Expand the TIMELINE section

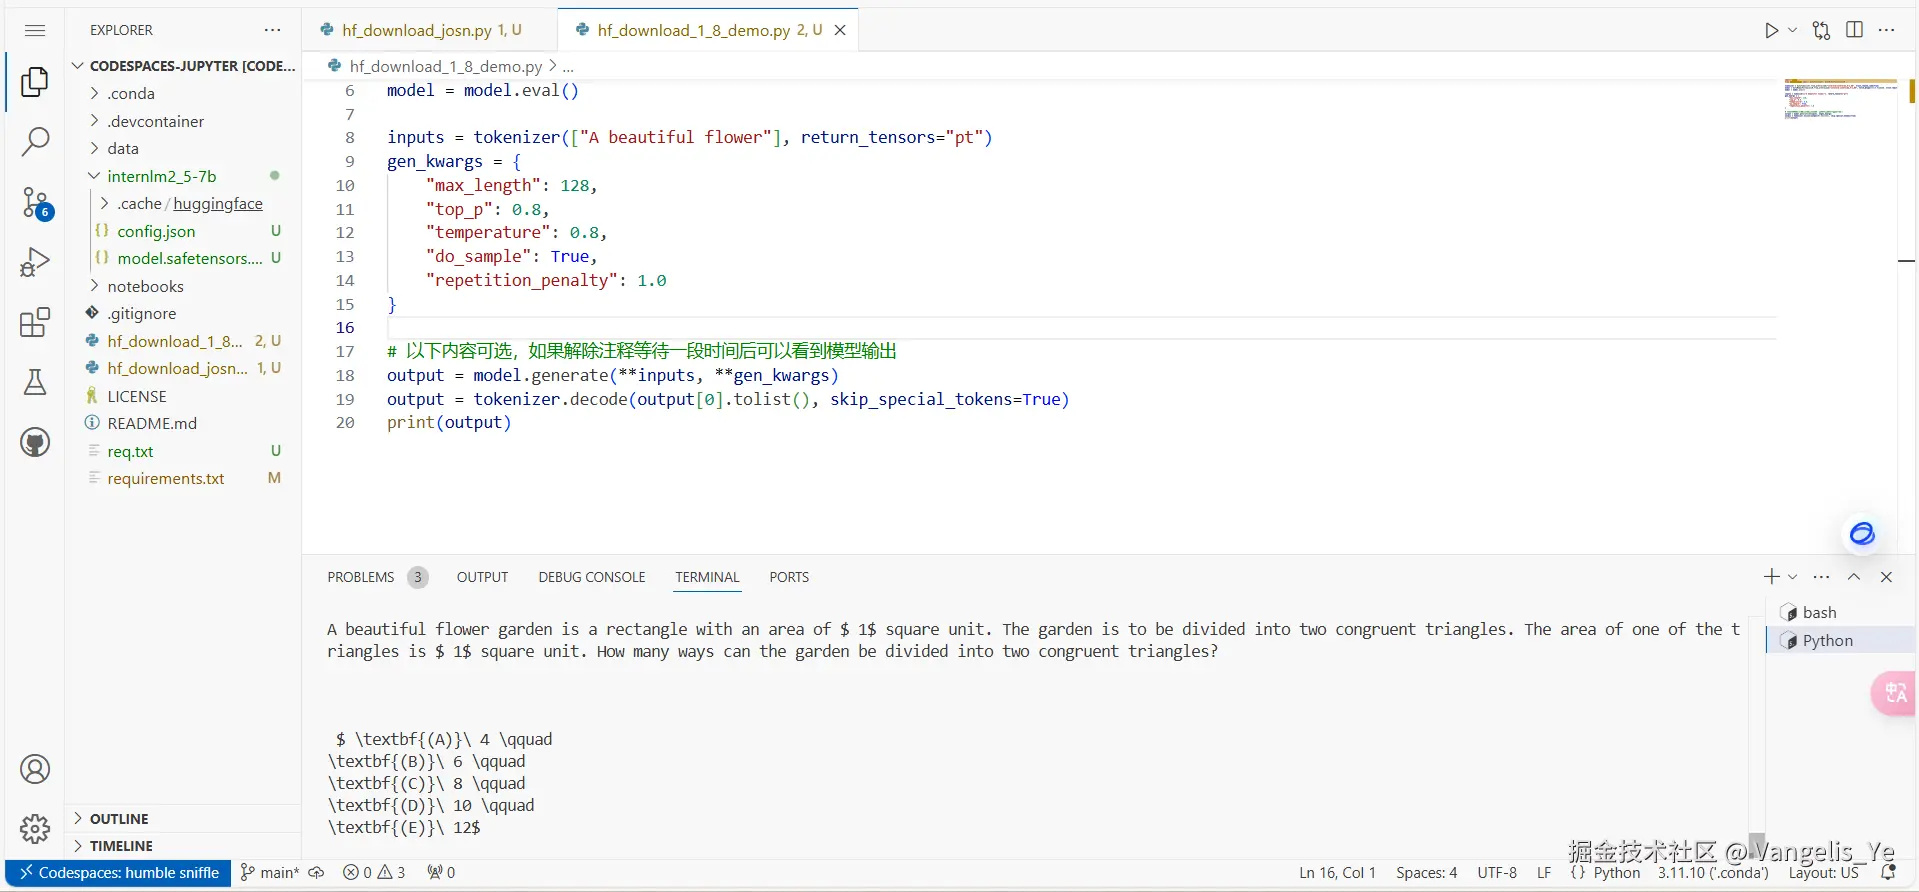click(184, 845)
